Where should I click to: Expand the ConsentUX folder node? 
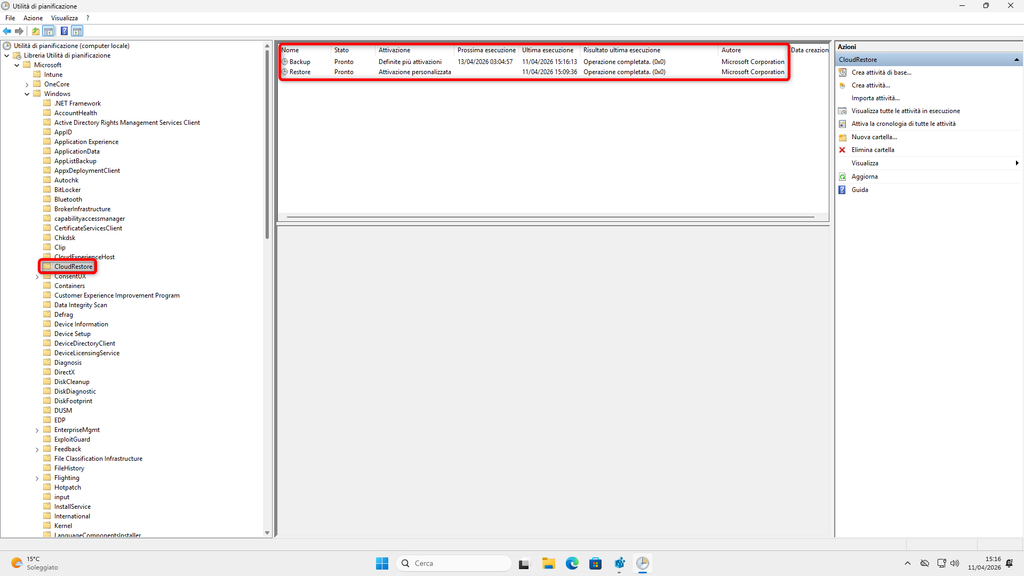(x=37, y=277)
